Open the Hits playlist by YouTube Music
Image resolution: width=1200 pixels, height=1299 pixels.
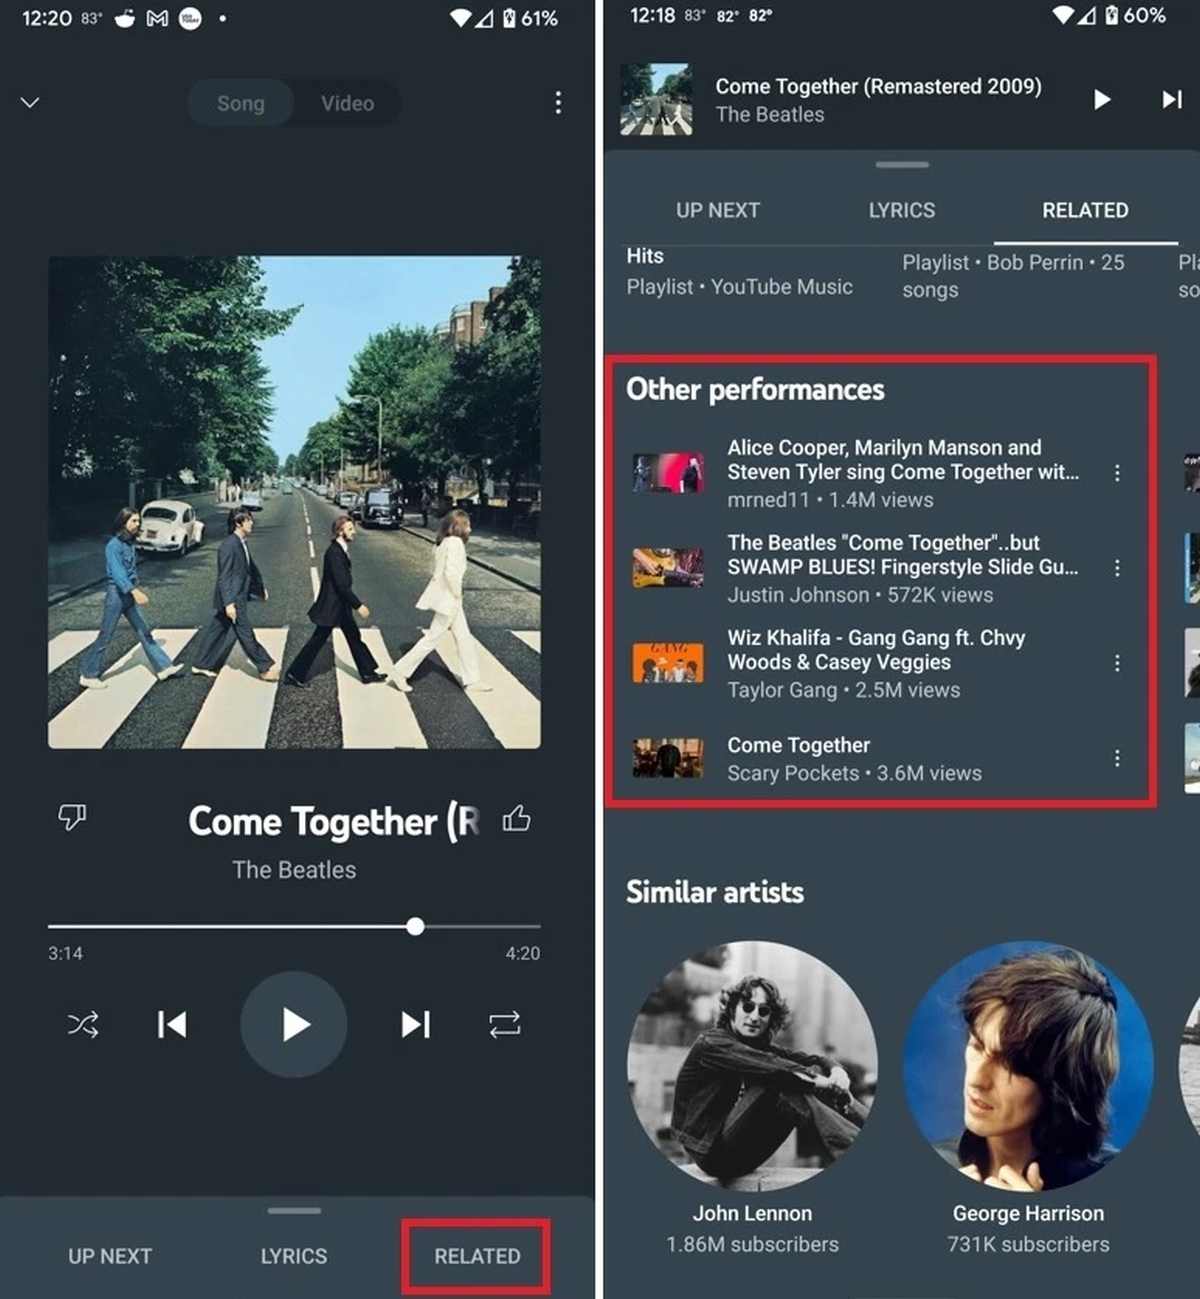pos(739,272)
